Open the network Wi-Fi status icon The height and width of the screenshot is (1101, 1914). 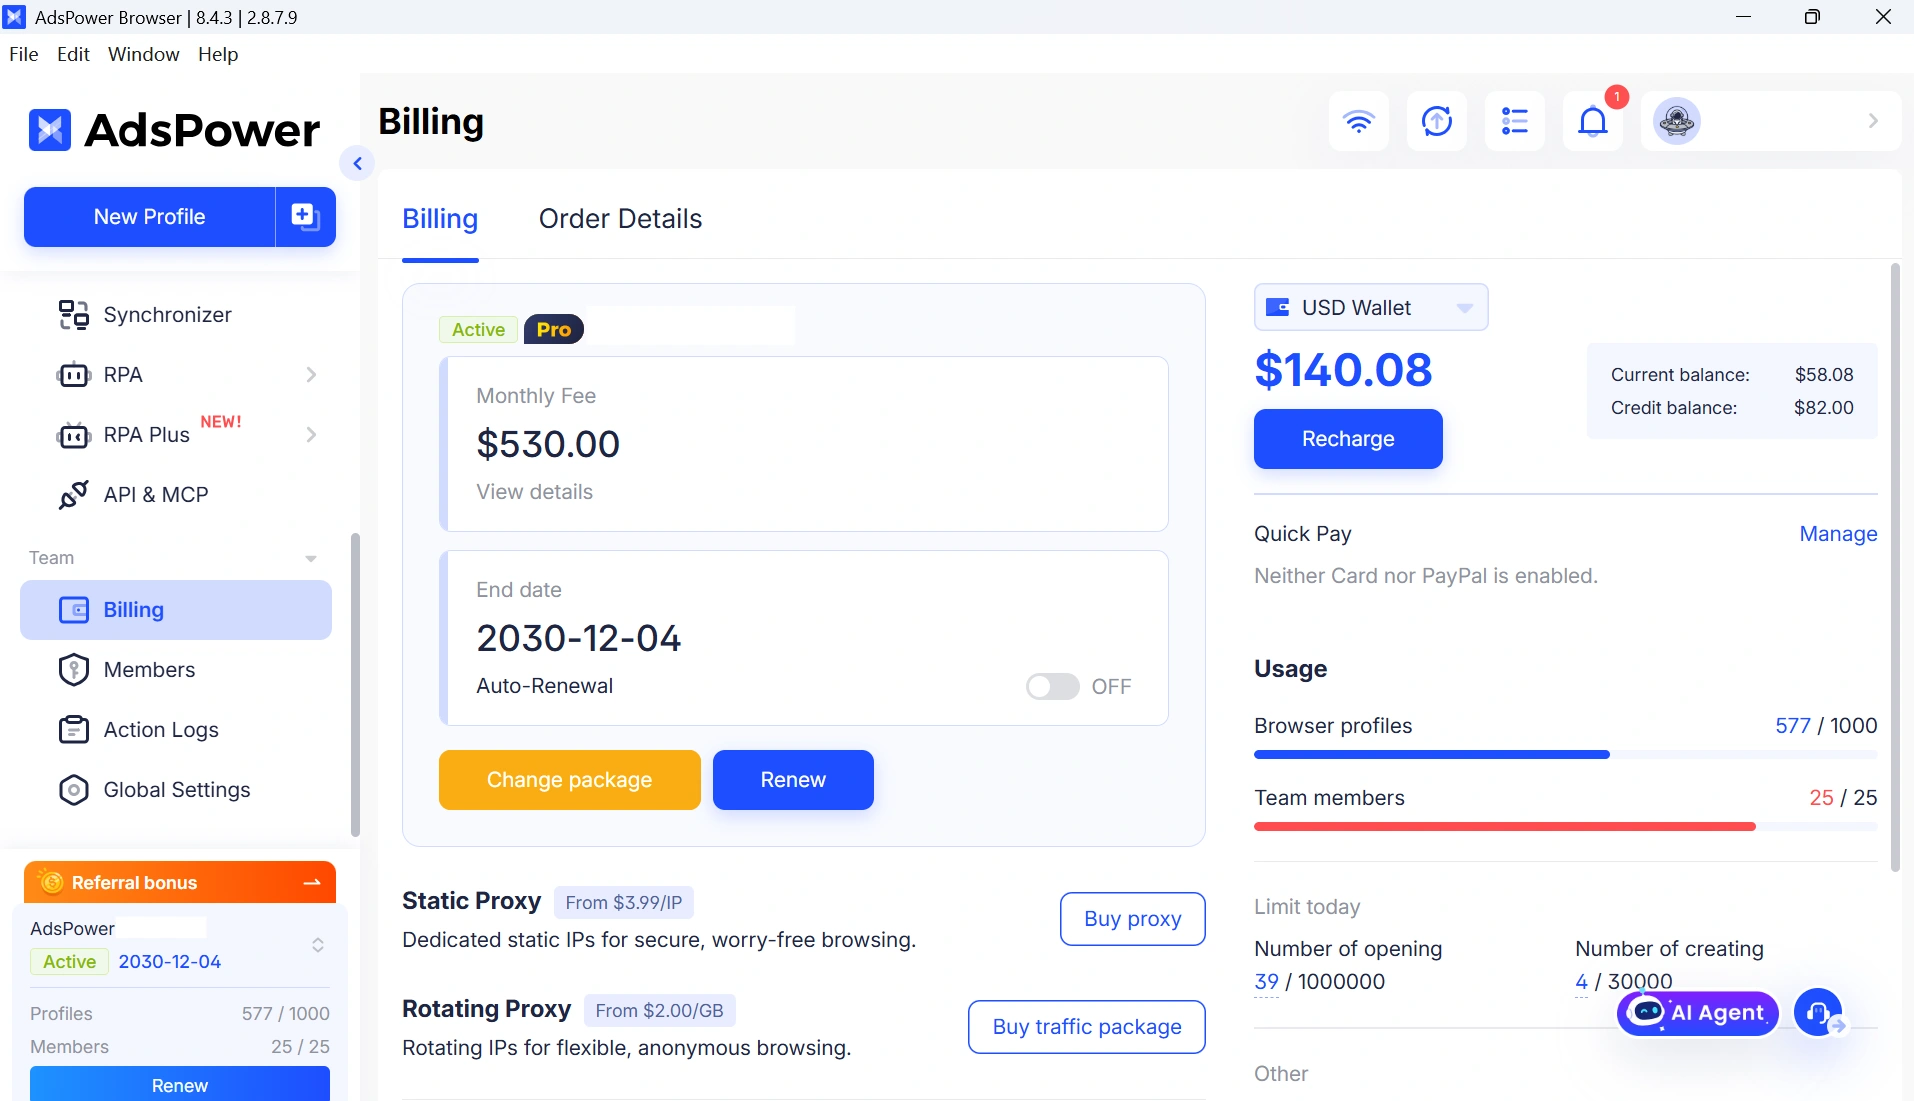coord(1358,121)
